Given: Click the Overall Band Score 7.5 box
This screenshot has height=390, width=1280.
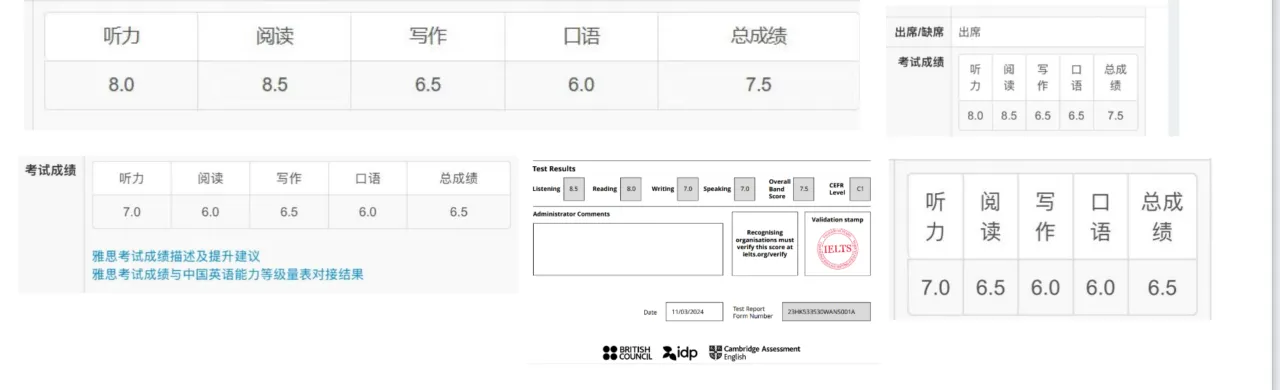Looking at the screenshot, I should pyautogui.click(x=805, y=188).
